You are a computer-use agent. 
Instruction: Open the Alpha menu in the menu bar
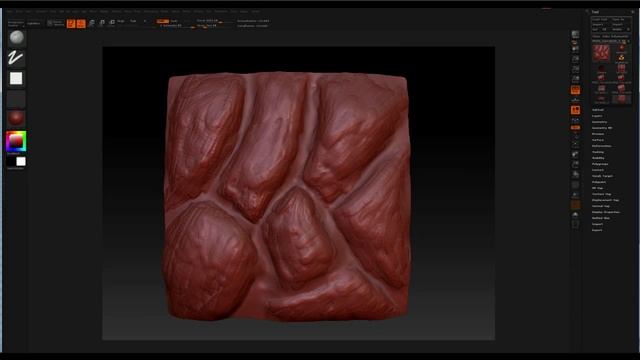tap(9, 11)
